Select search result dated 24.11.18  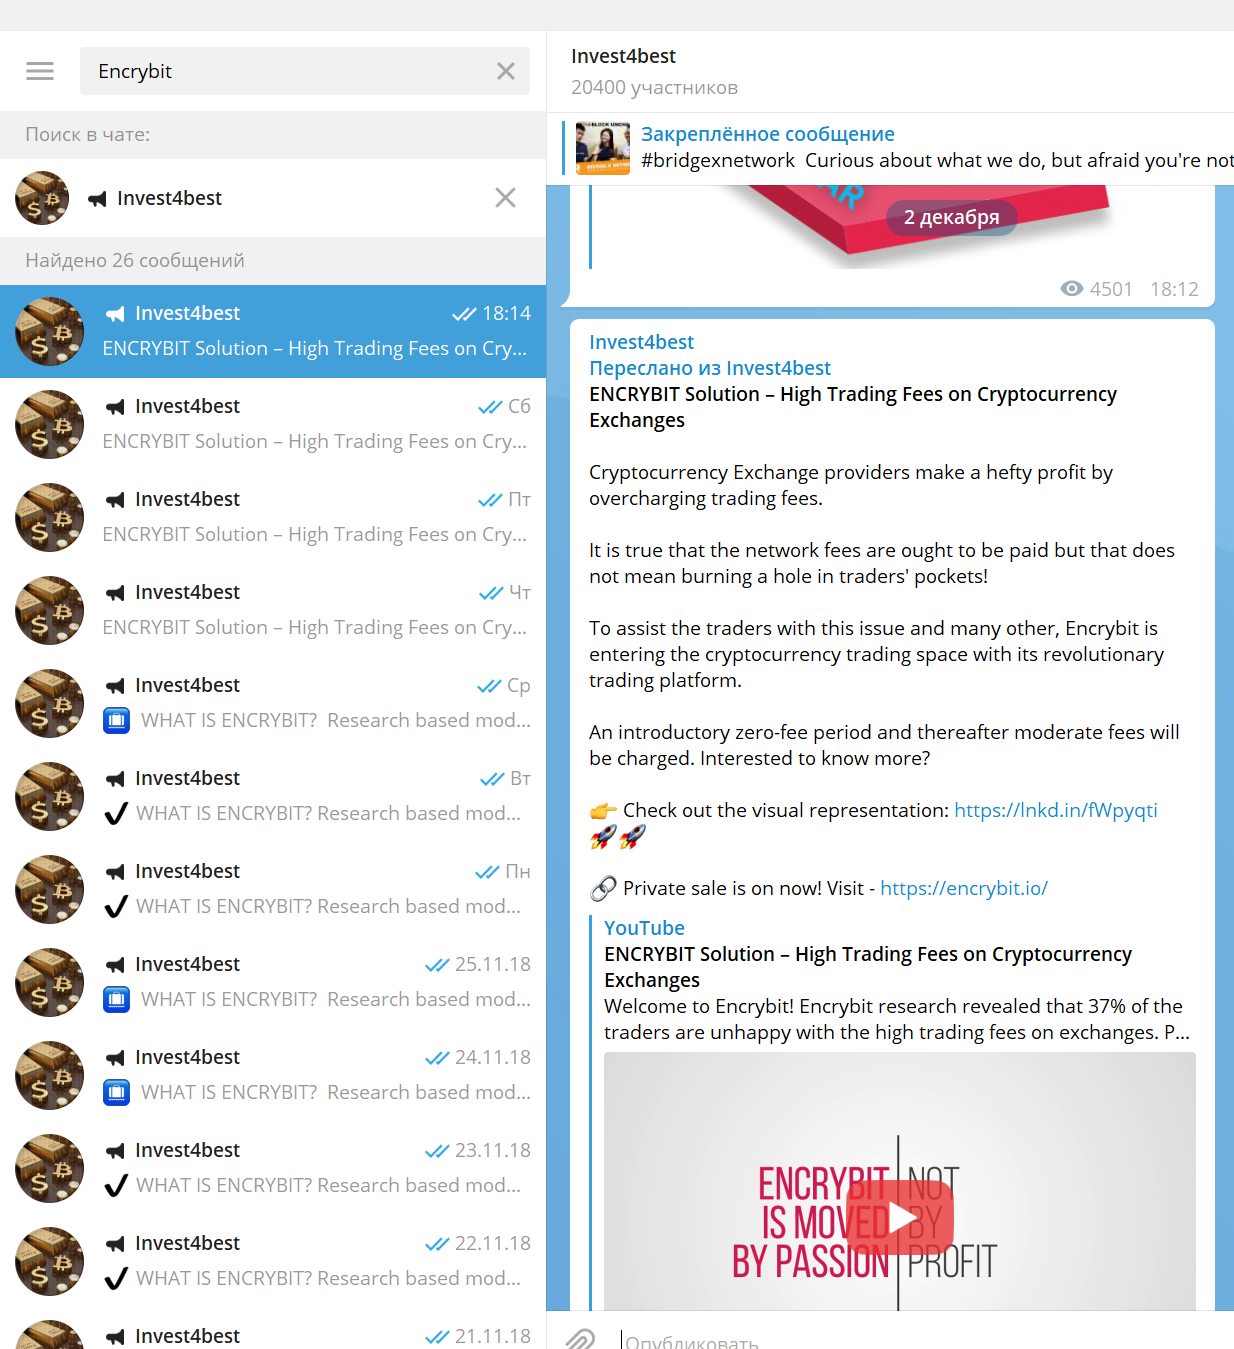tap(273, 1075)
